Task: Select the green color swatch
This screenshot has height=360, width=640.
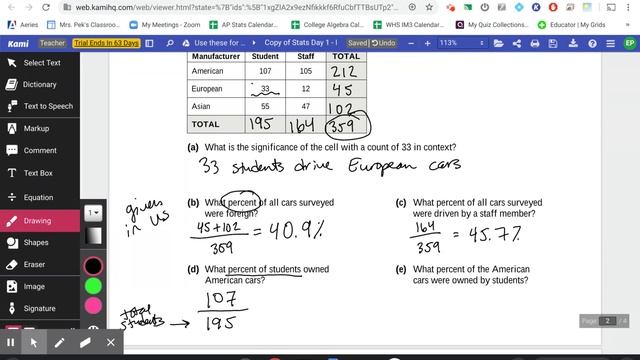Action: point(93,286)
